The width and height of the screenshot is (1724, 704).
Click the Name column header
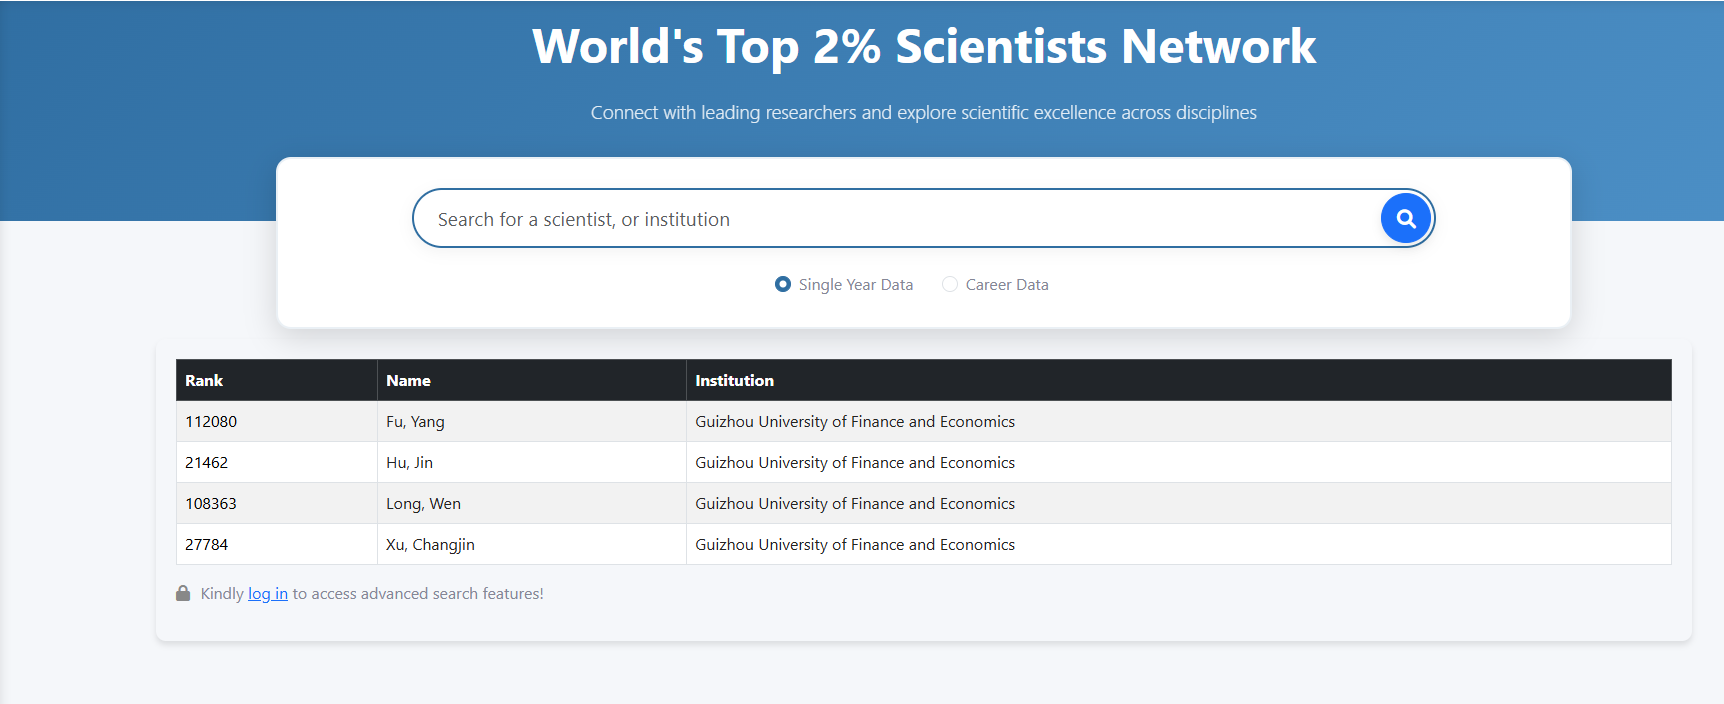(408, 380)
